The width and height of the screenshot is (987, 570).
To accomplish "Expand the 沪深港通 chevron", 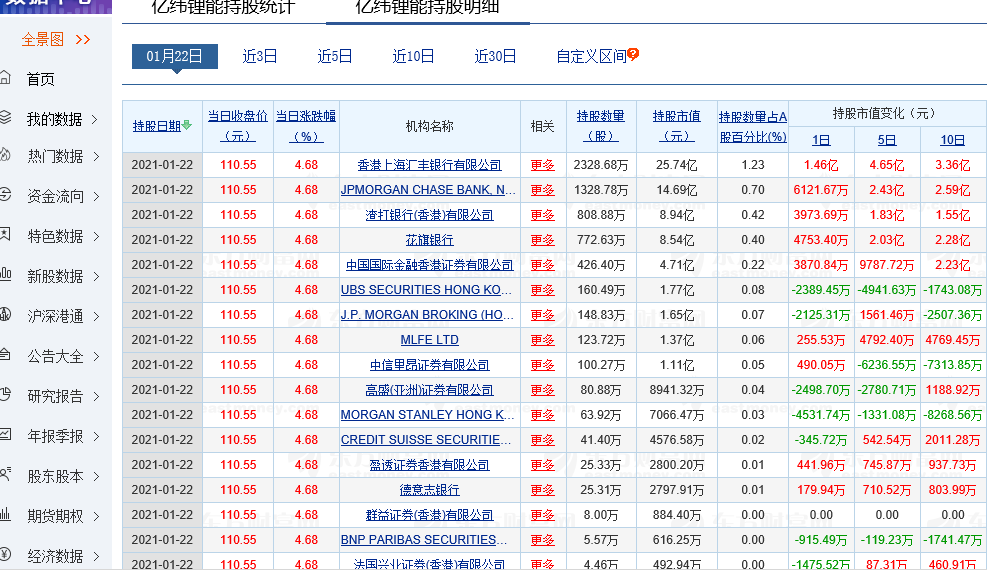I will pyautogui.click(x=97, y=316).
